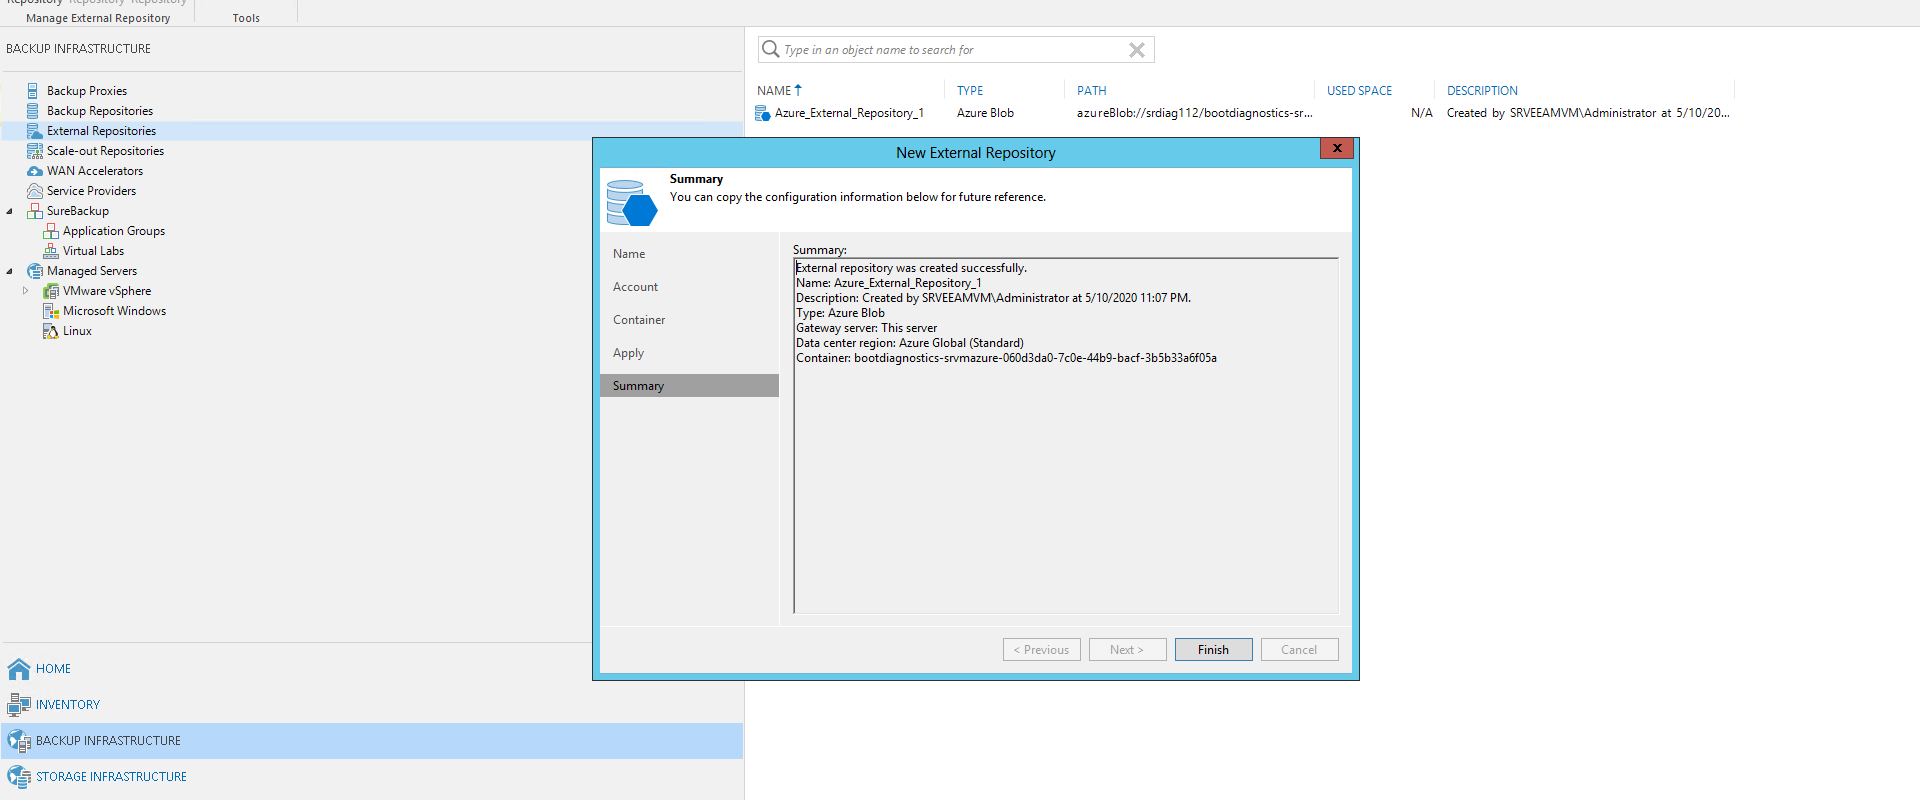Screen dimensions: 1920x800
Task: Click the PATH column header
Action: 1091,91
